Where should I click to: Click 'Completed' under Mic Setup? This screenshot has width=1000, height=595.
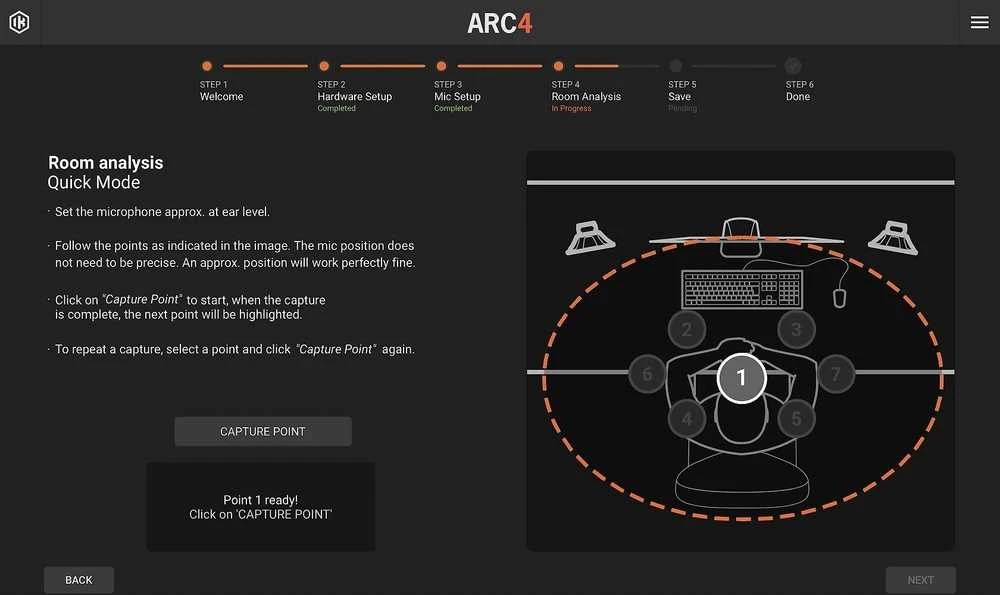[x=453, y=108]
